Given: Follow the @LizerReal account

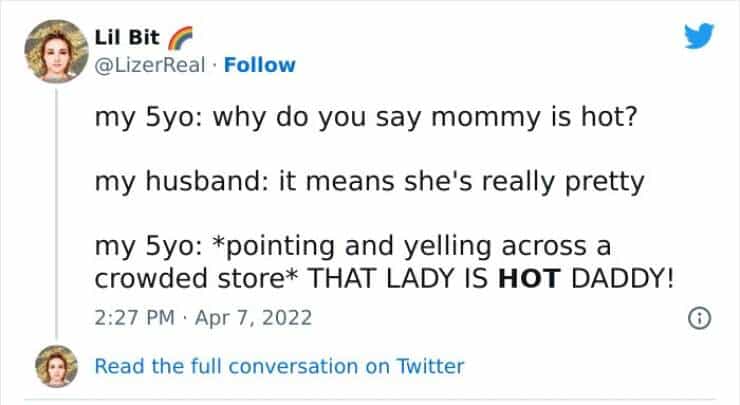Looking at the screenshot, I should (259, 65).
